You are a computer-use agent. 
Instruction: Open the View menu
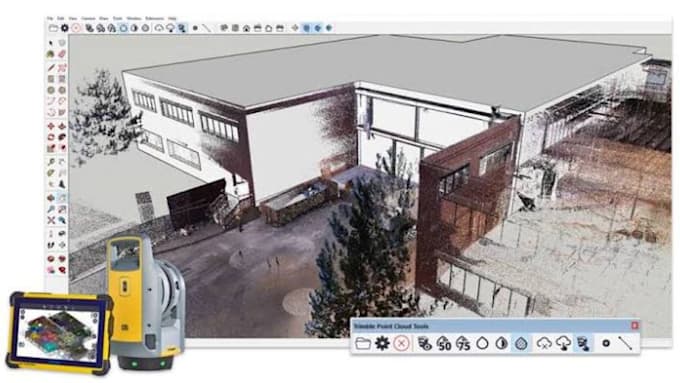(73, 19)
